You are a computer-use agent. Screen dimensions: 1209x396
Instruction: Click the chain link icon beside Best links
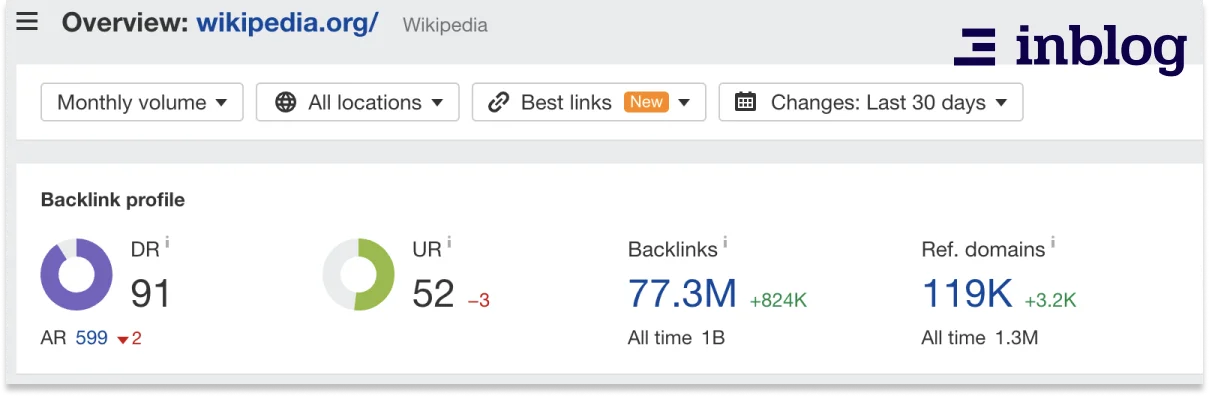(498, 102)
